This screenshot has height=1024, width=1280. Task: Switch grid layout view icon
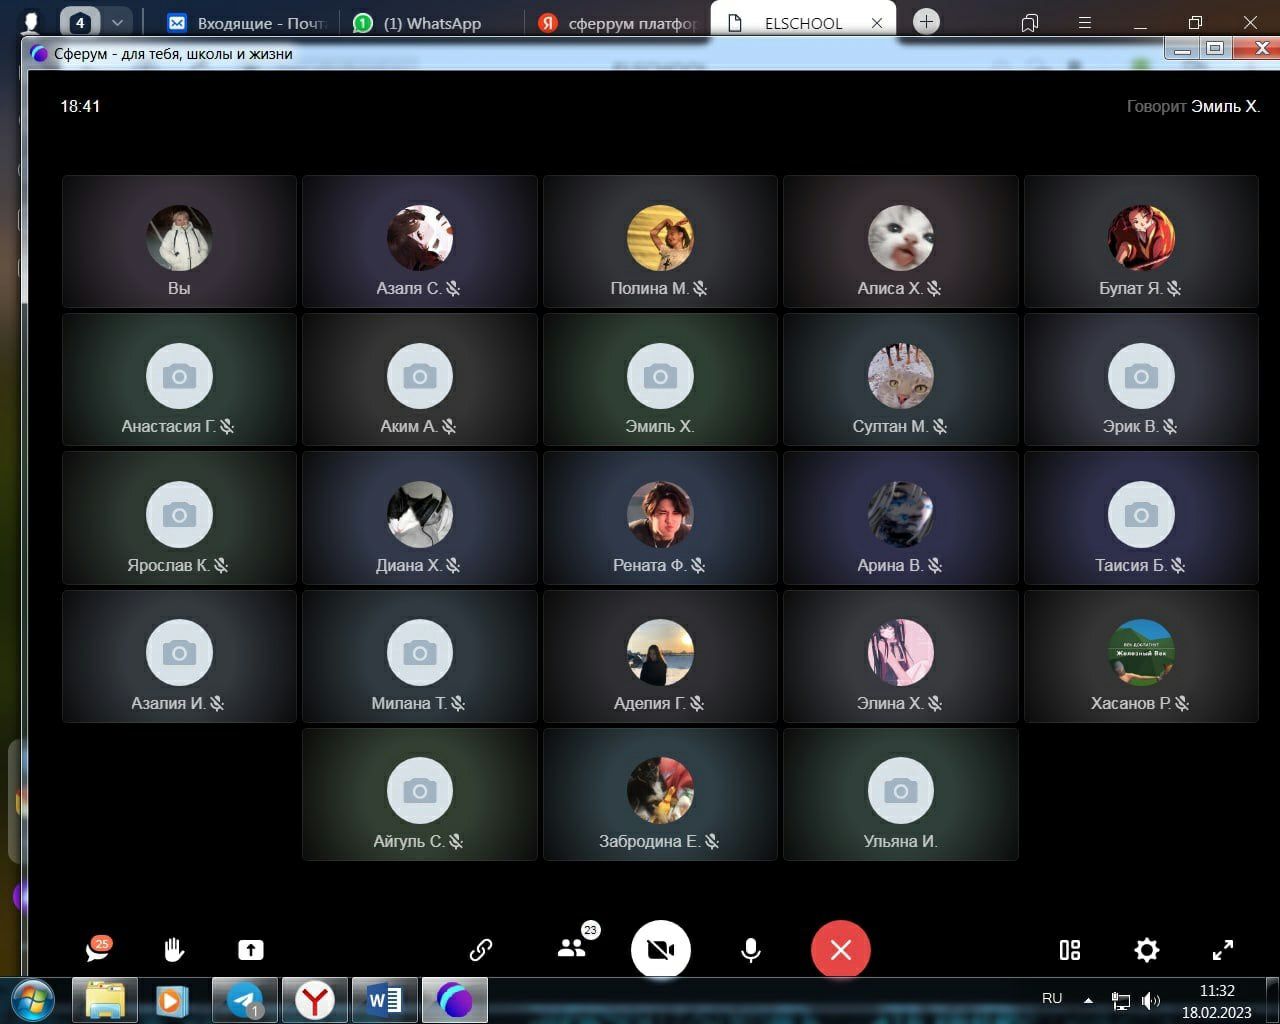1069,950
